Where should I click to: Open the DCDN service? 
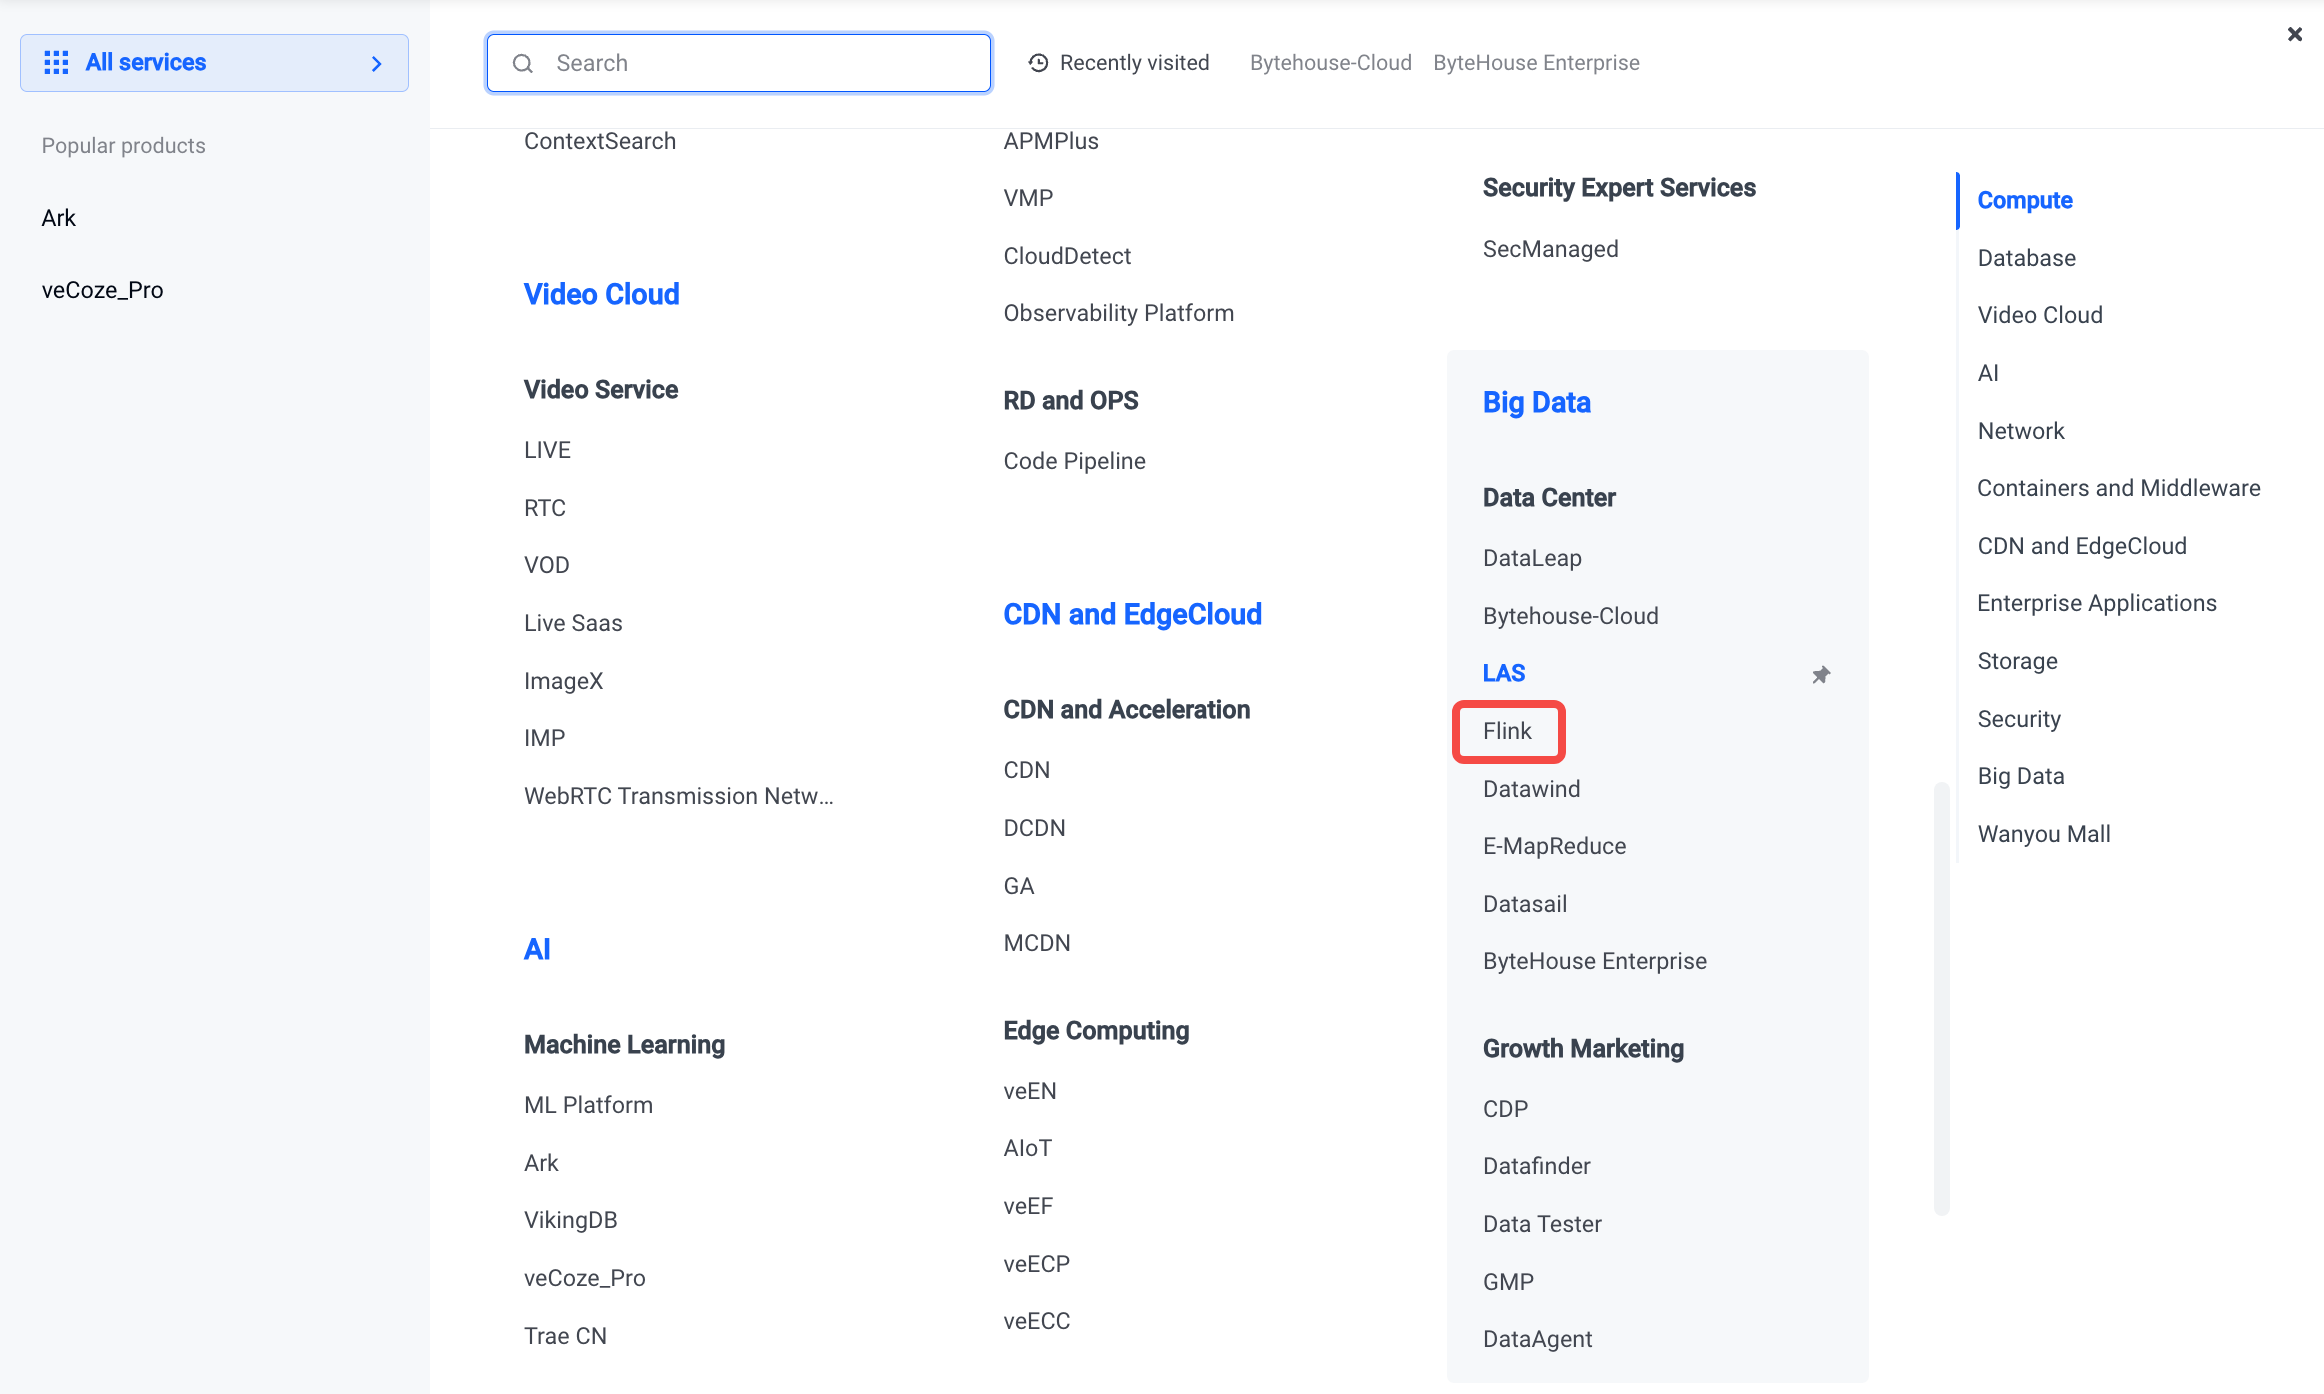tap(1034, 828)
